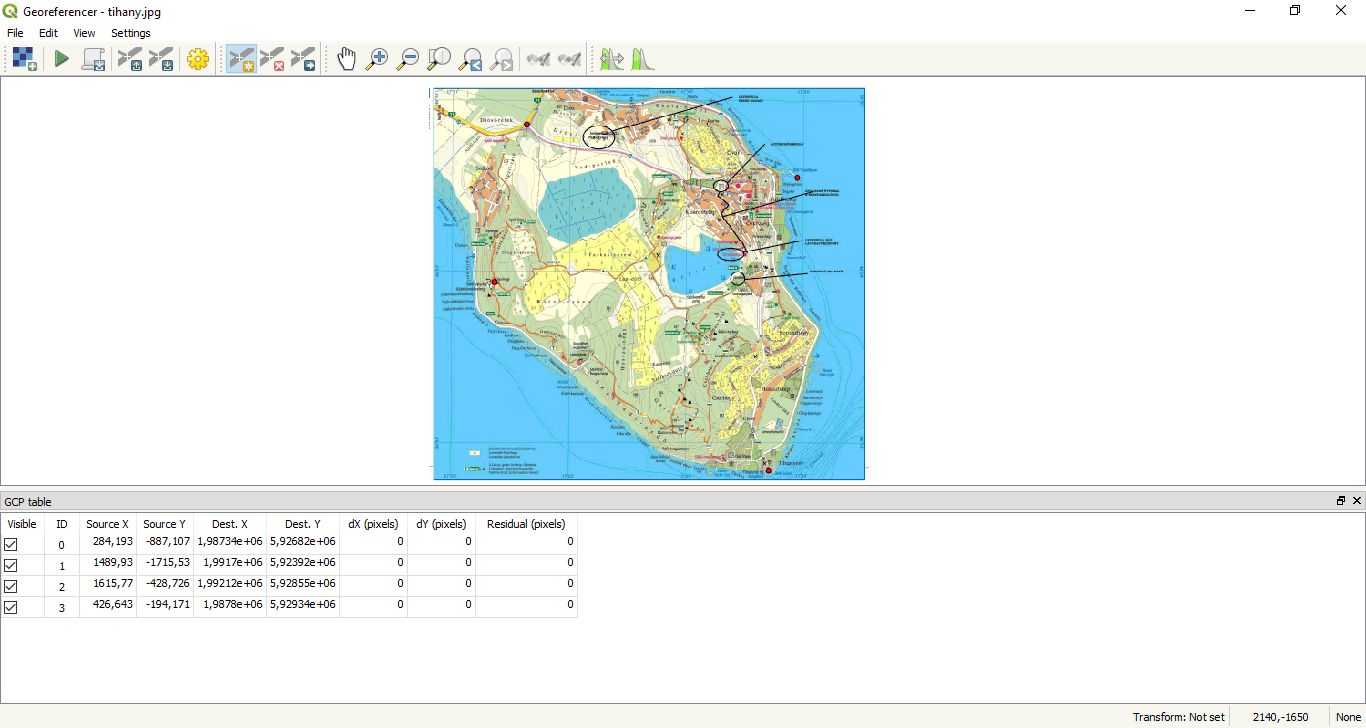The image size is (1366, 728).
Task: Click Save GCP Points As icon
Action: pyautogui.click(x=161, y=59)
